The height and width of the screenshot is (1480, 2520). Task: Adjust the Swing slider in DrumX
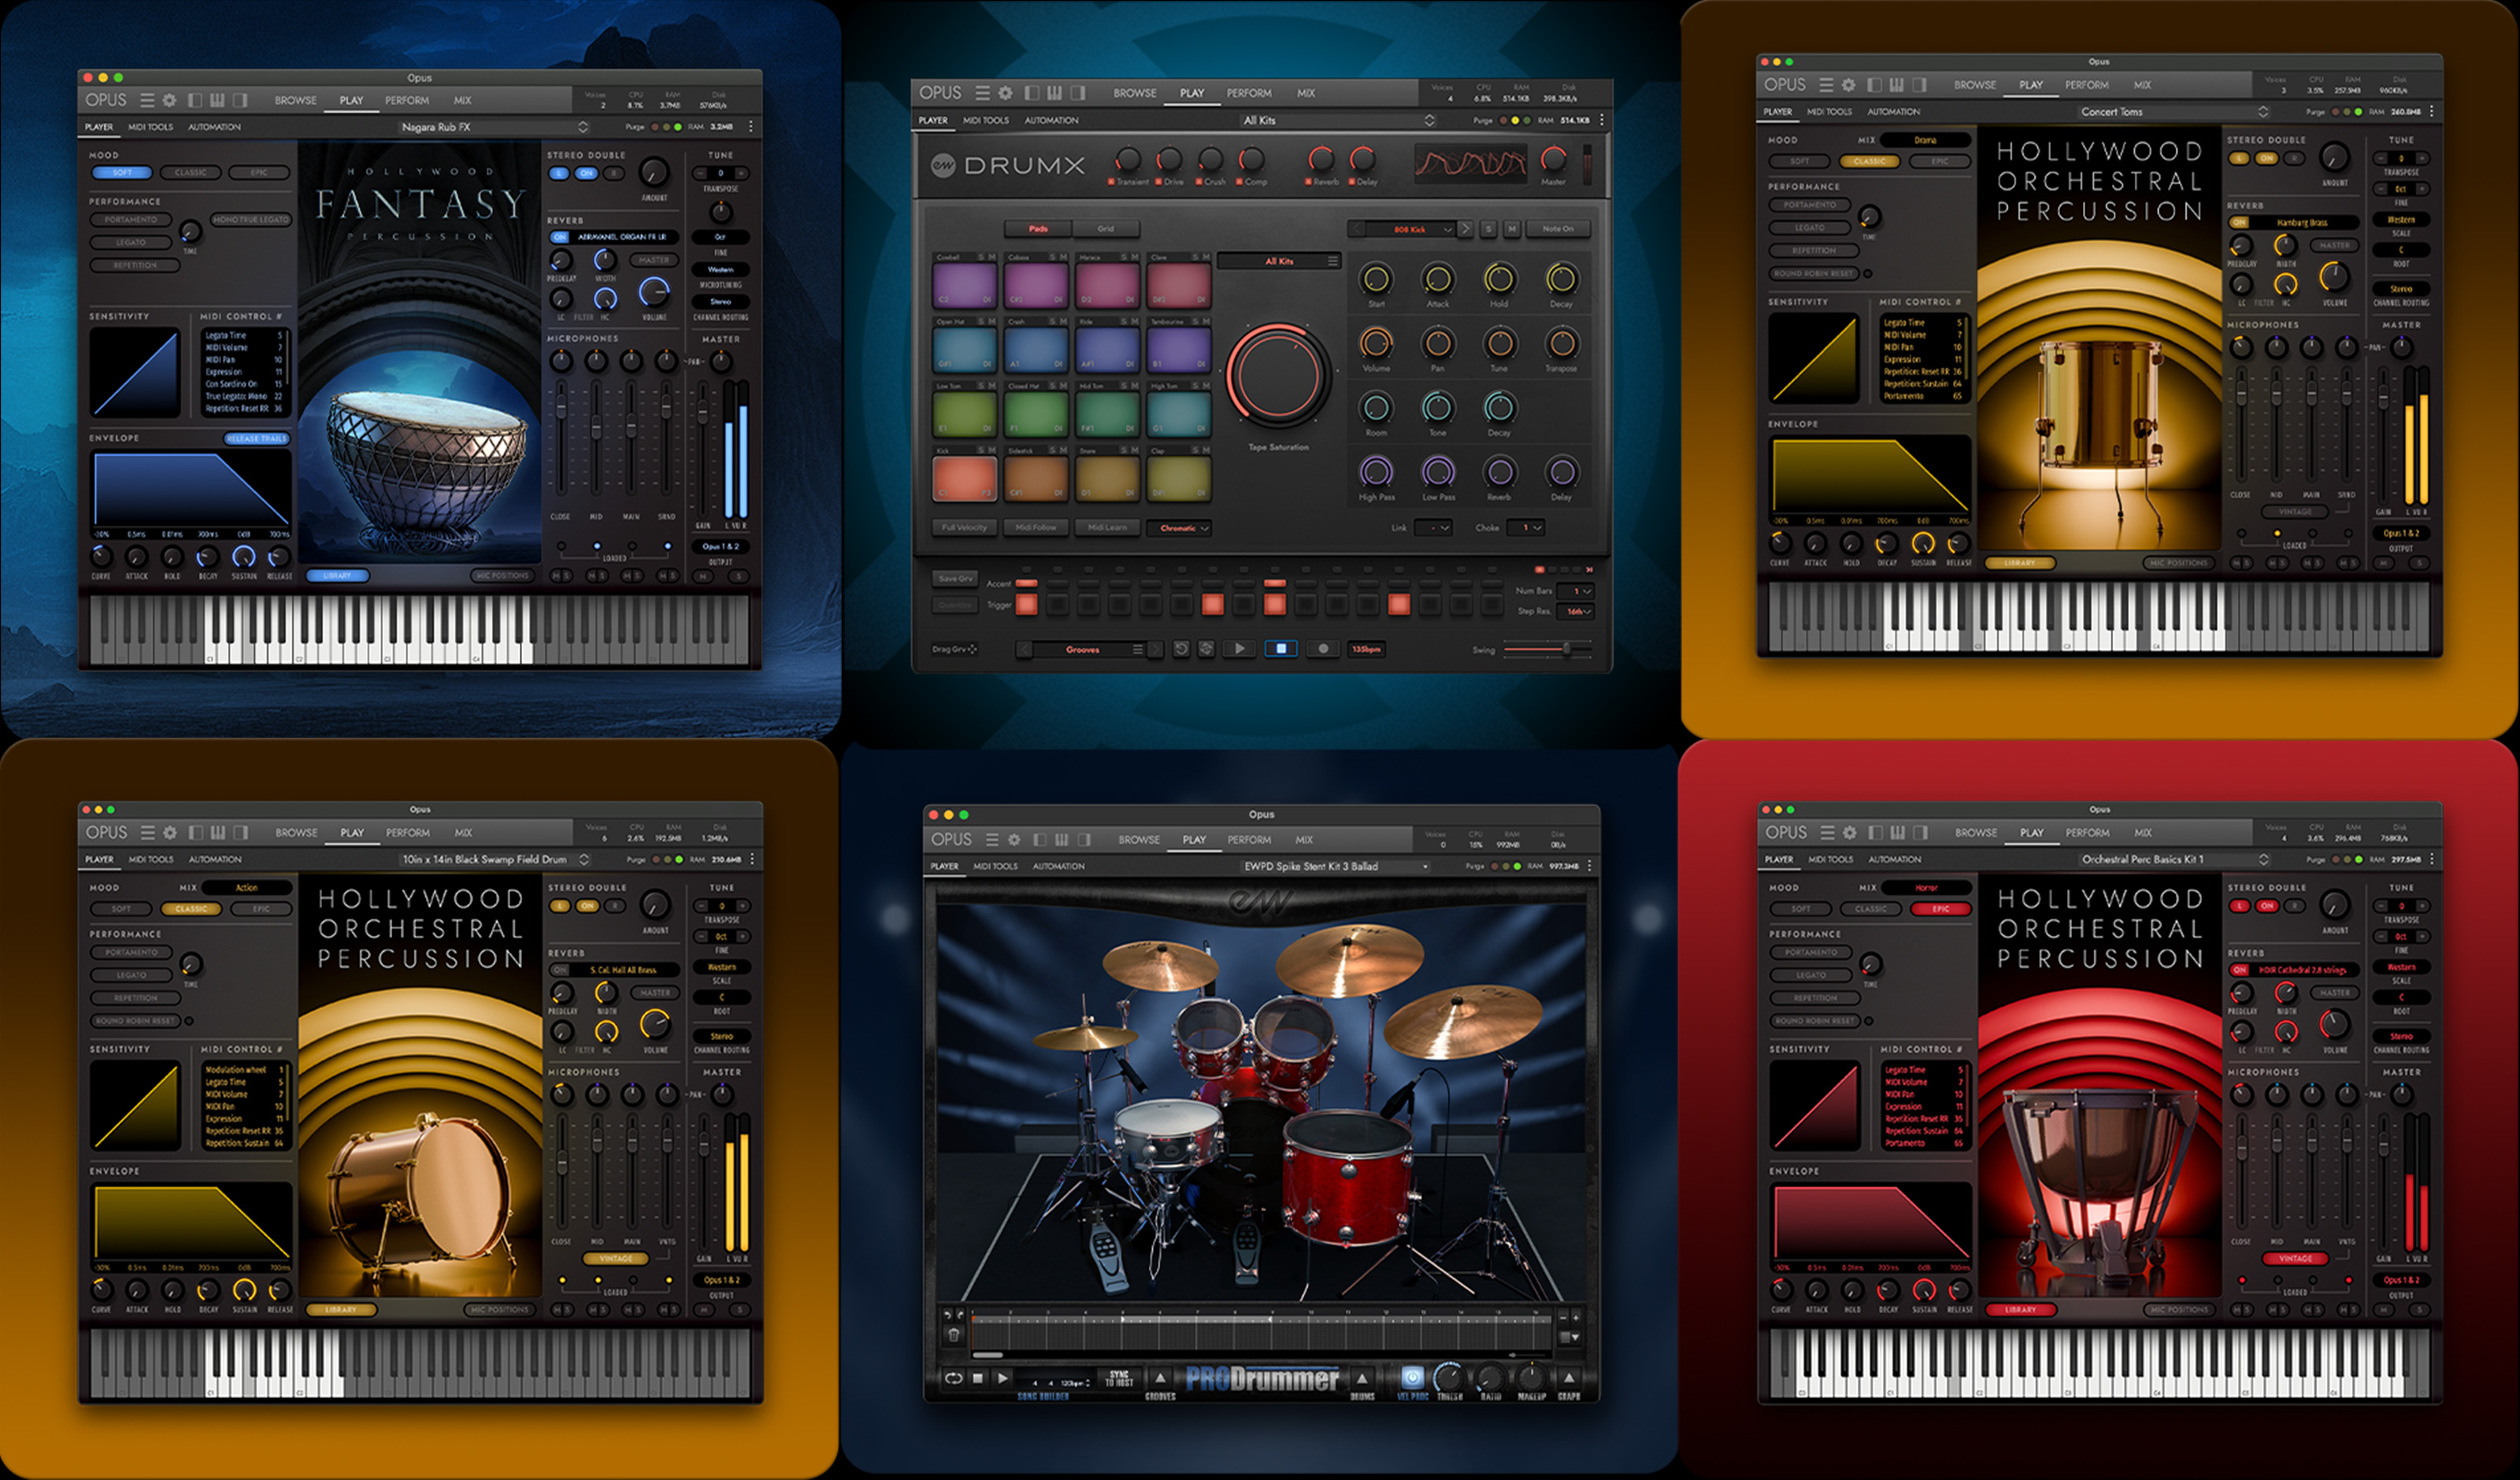[x=1549, y=649]
